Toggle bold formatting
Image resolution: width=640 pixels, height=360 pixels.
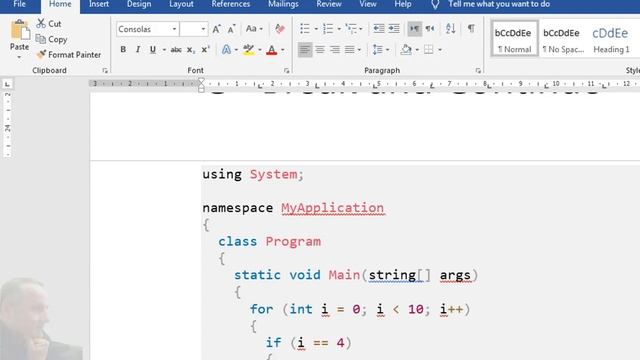pyautogui.click(x=123, y=50)
